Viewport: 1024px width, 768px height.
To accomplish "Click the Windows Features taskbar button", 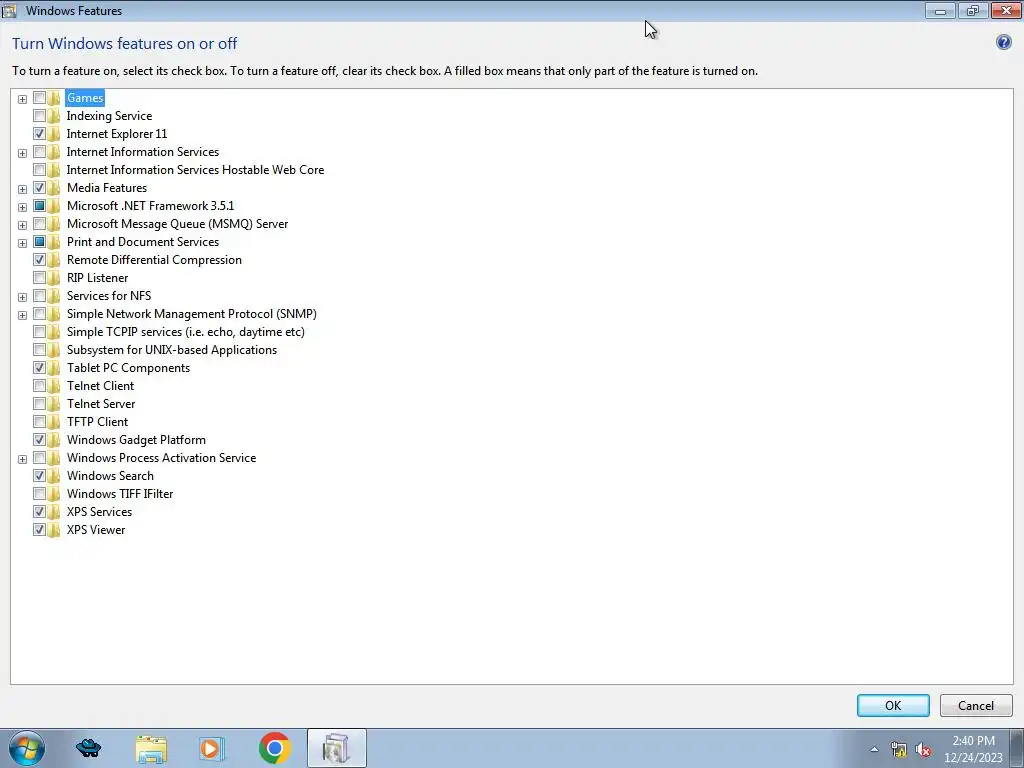I will pos(336,748).
